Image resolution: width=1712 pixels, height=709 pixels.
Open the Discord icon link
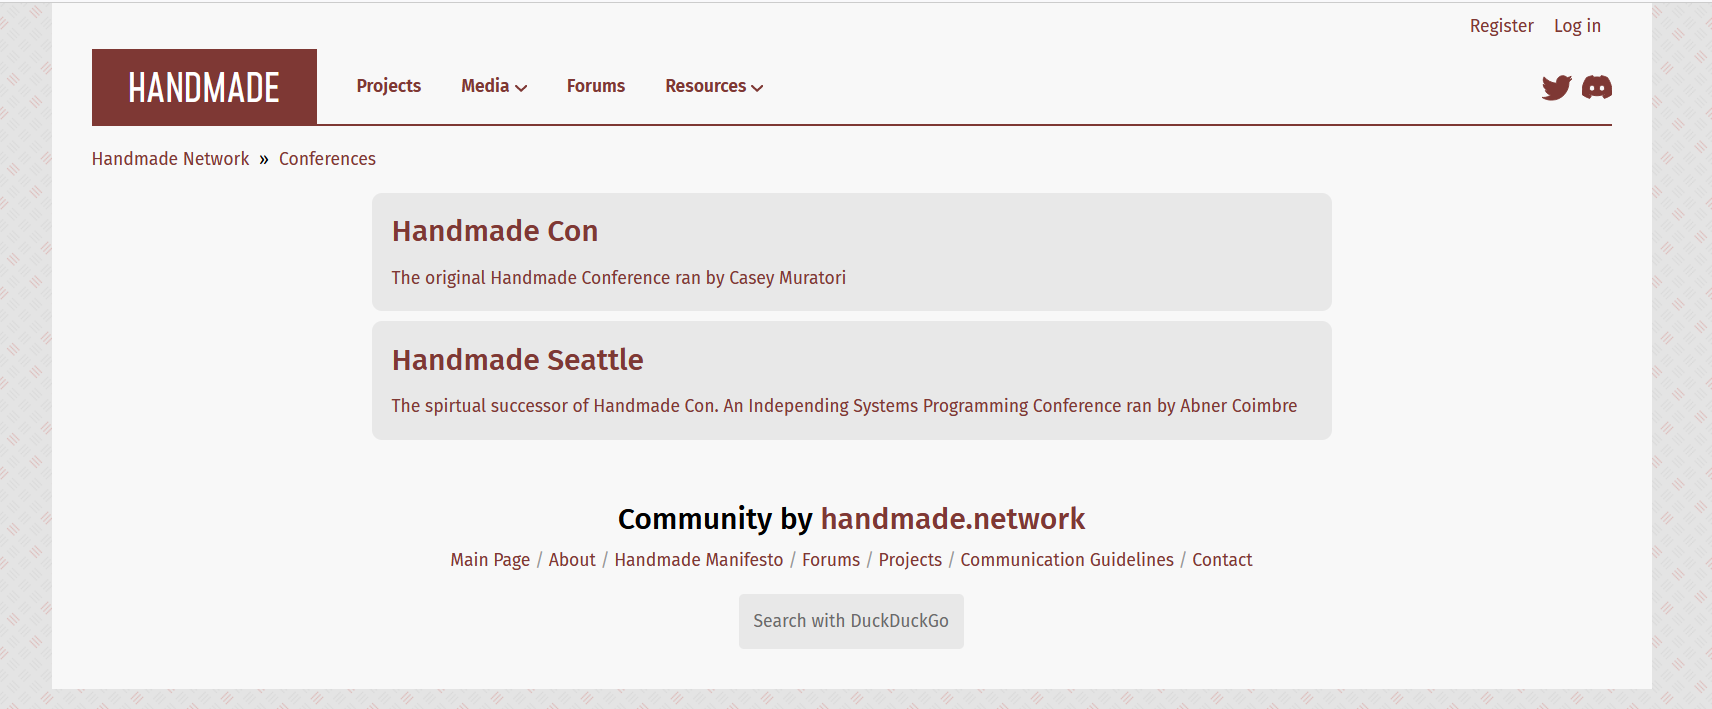[x=1597, y=87]
